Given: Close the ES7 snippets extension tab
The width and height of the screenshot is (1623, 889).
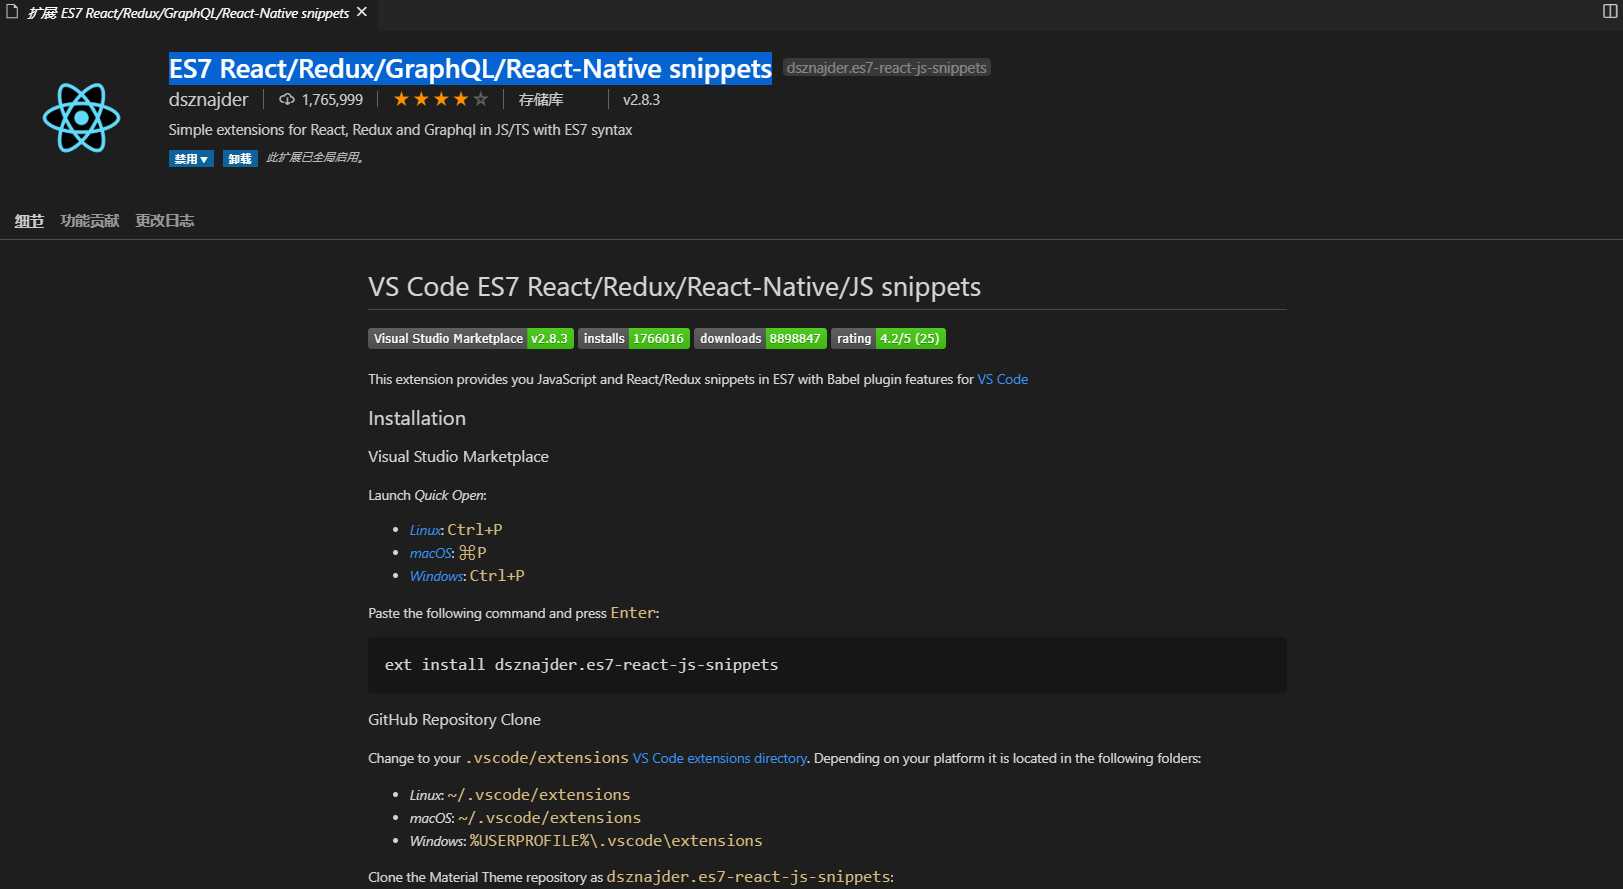Looking at the screenshot, I should pos(362,12).
